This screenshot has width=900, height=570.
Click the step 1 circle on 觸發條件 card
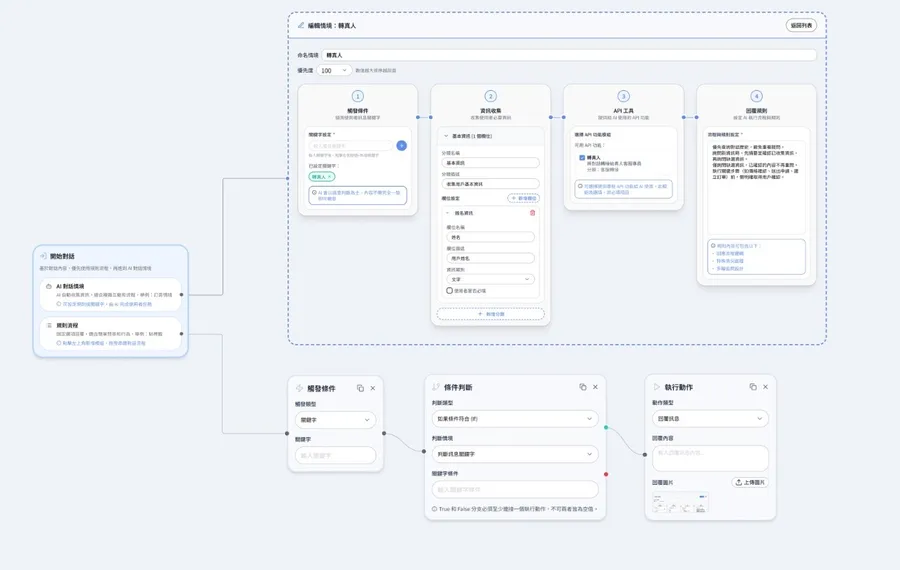358,96
